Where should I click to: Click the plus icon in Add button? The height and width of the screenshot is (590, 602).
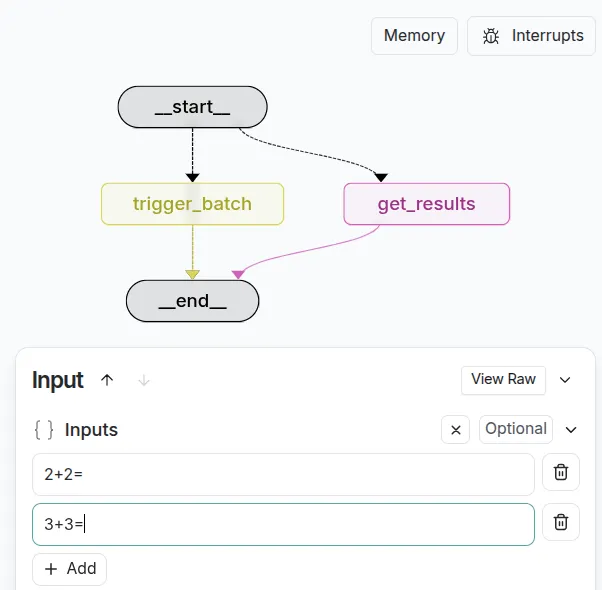point(50,569)
